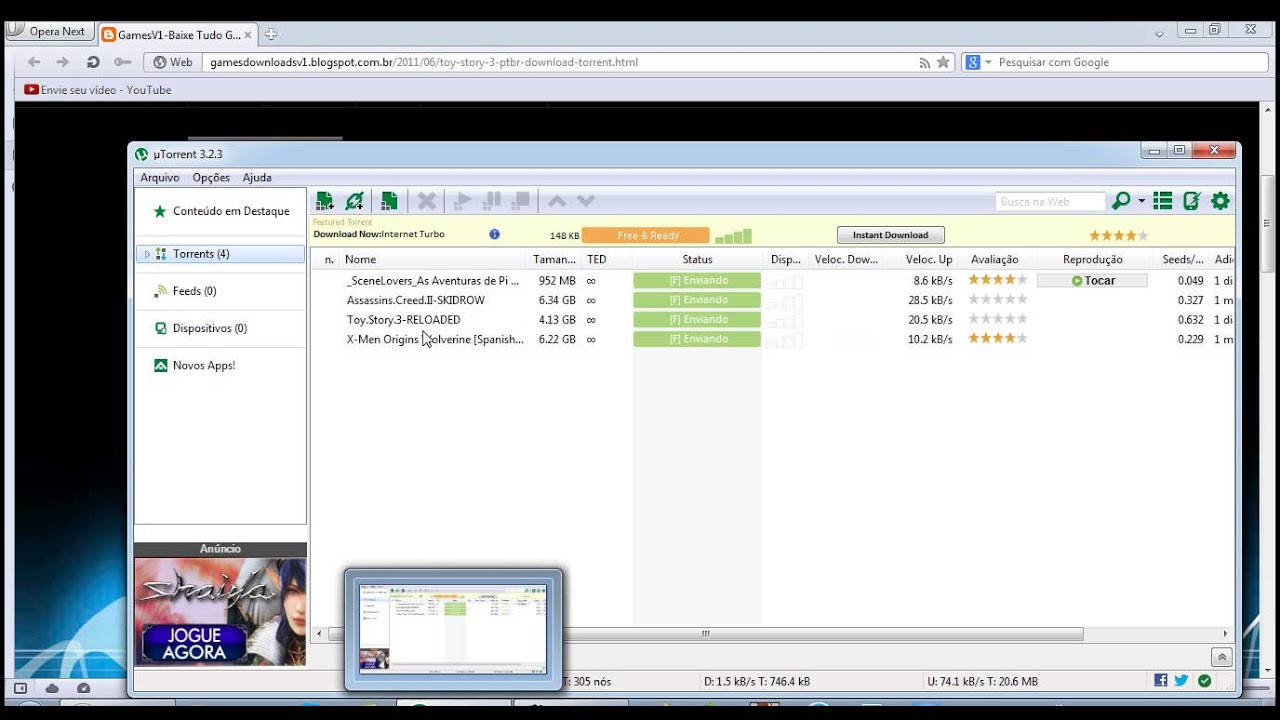The width and height of the screenshot is (1280, 720).
Task: Open the Ajuda menu
Action: pyautogui.click(x=257, y=177)
